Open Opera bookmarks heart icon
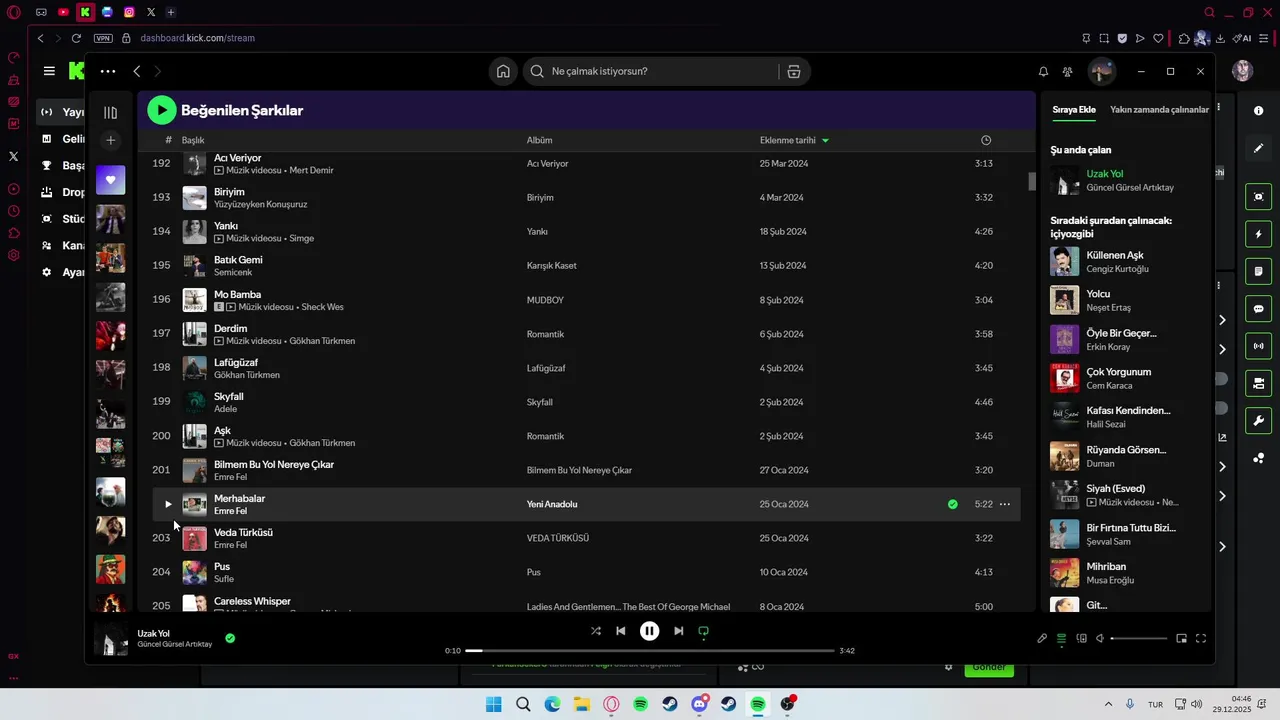The width and height of the screenshot is (1280, 720). click(1158, 38)
